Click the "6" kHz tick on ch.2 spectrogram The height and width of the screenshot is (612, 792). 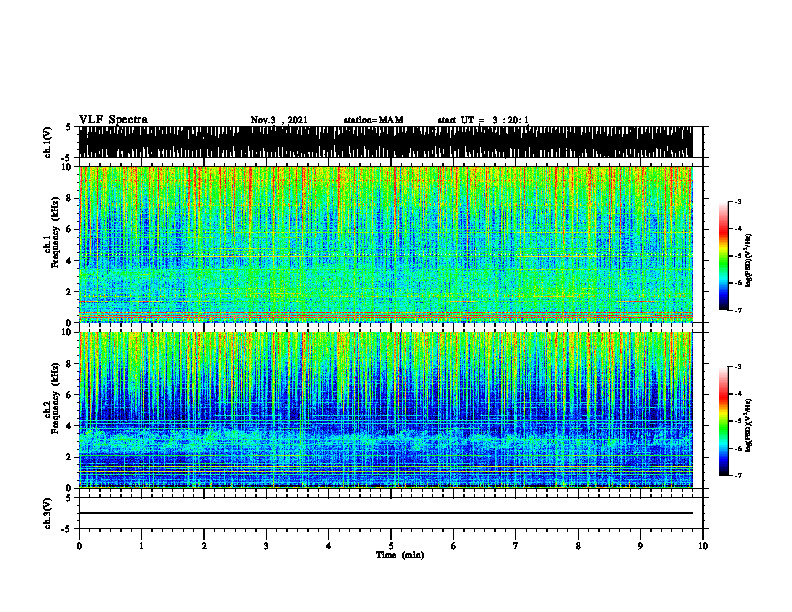(69, 395)
